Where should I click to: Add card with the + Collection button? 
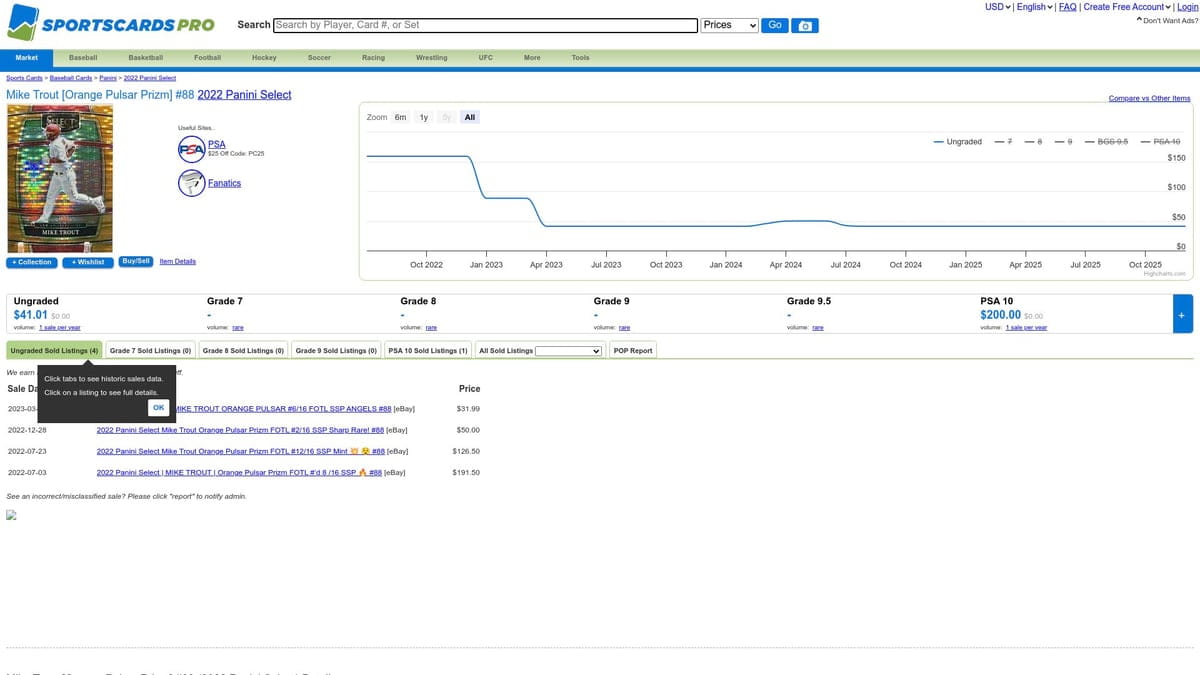[x=31, y=262]
